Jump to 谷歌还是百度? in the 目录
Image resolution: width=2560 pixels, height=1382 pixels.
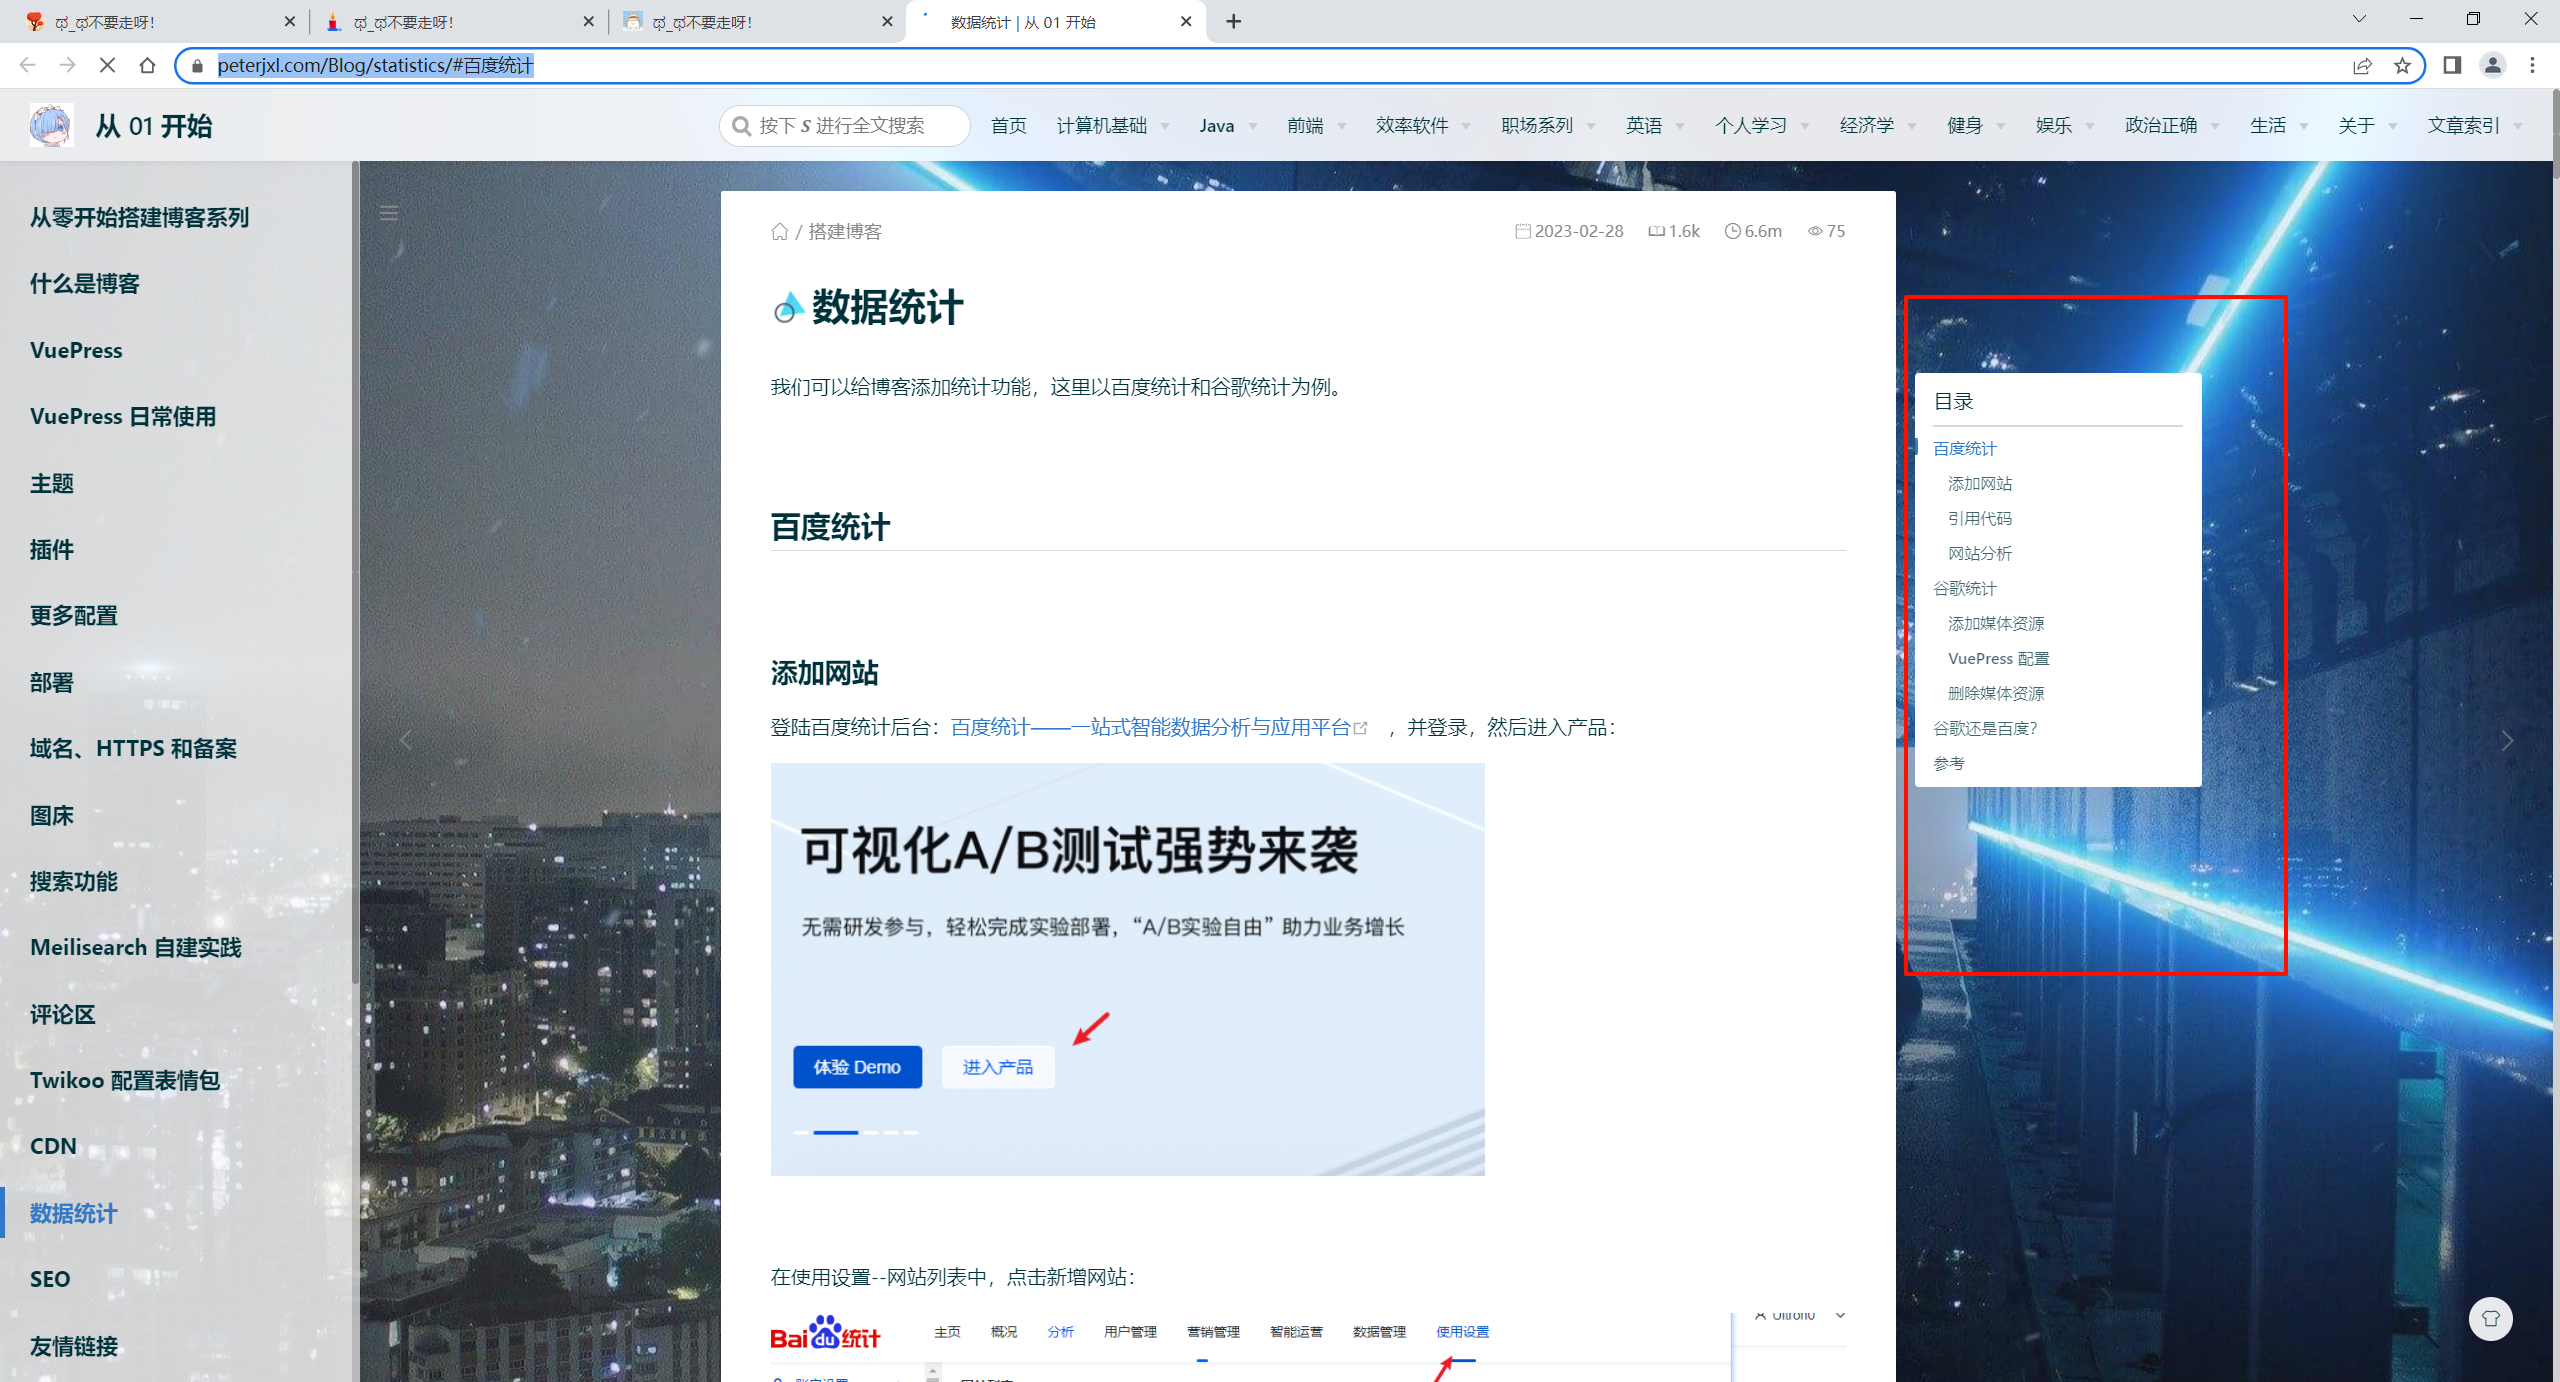[1985, 728]
